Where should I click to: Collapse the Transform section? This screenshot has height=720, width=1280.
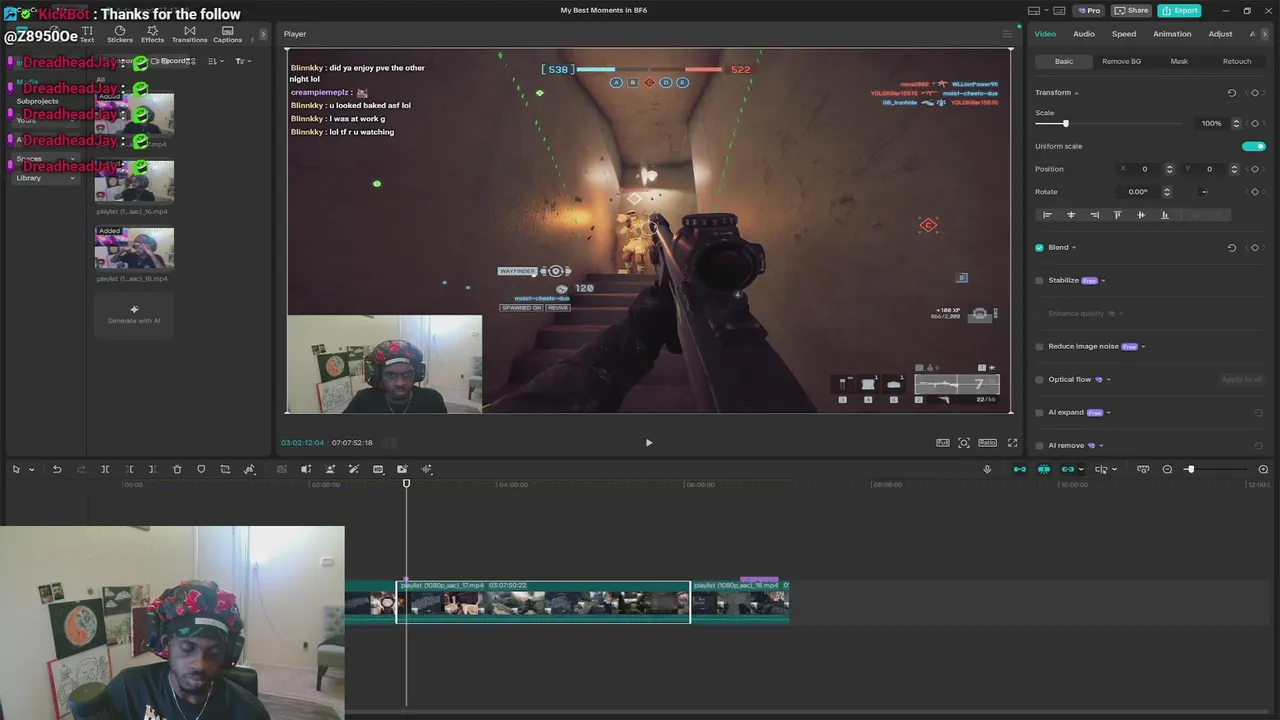click(x=1076, y=93)
